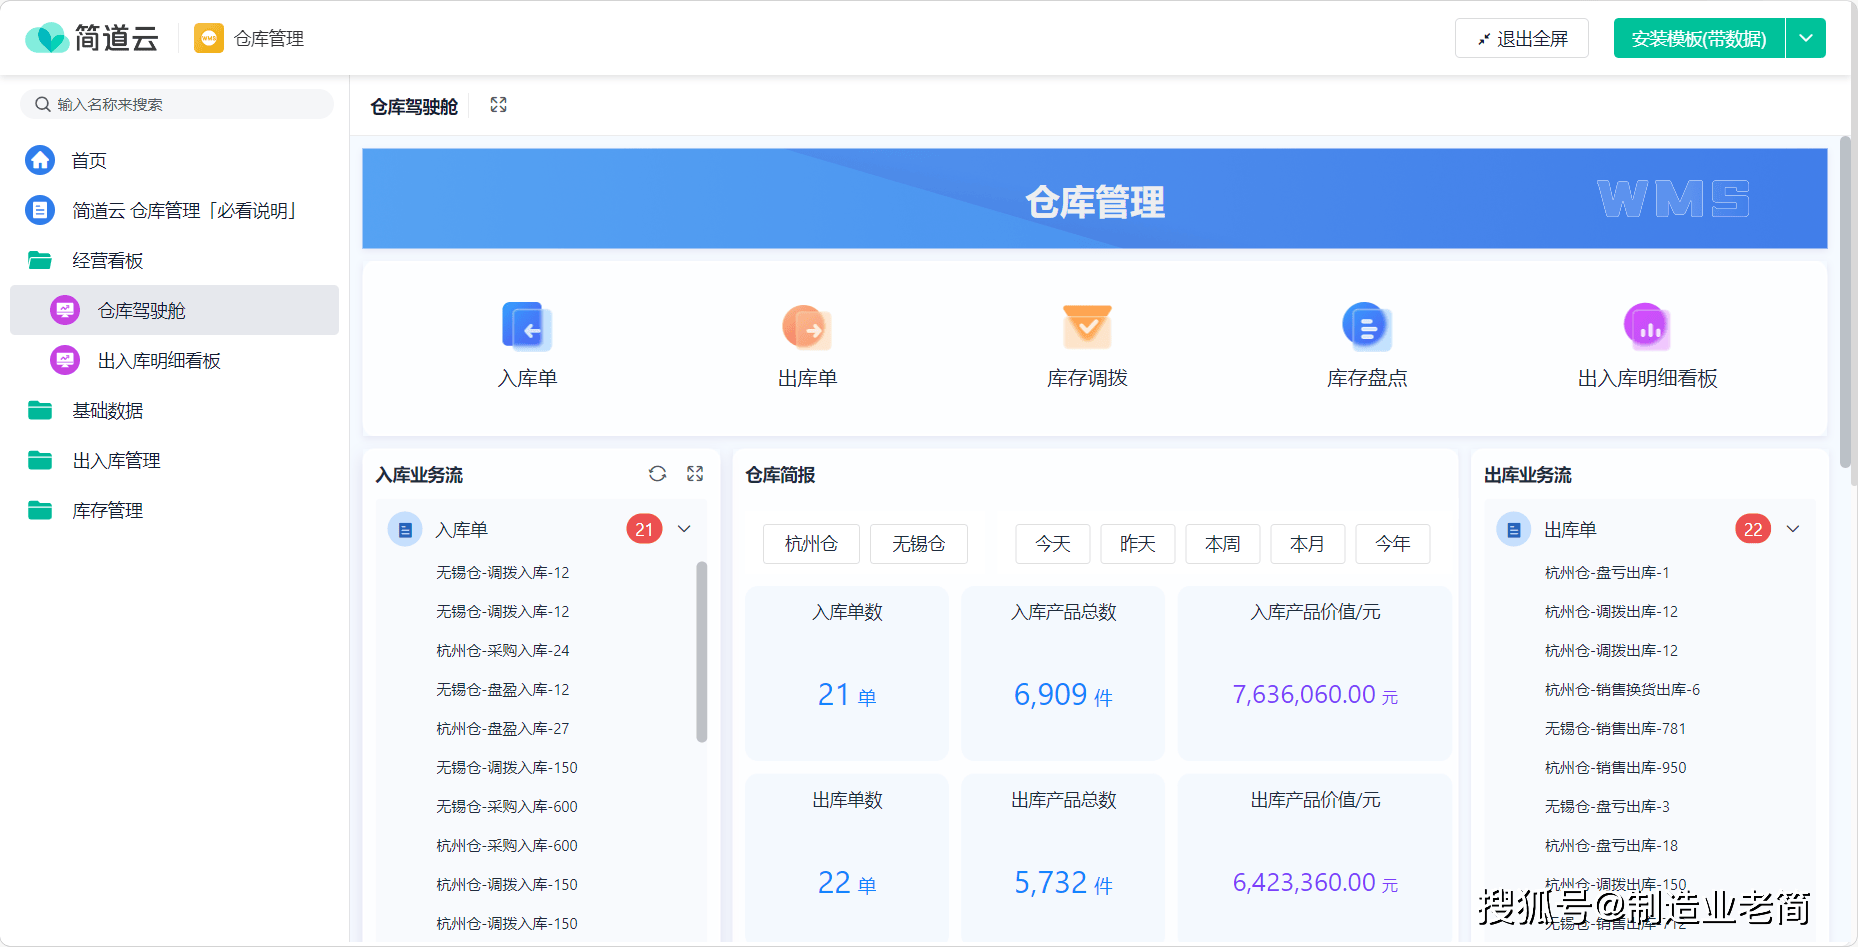Image resolution: width=1858 pixels, height=947 pixels.
Task: Expand 仓库驾驶舱 to fullscreen view
Action: click(x=497, y=104)
